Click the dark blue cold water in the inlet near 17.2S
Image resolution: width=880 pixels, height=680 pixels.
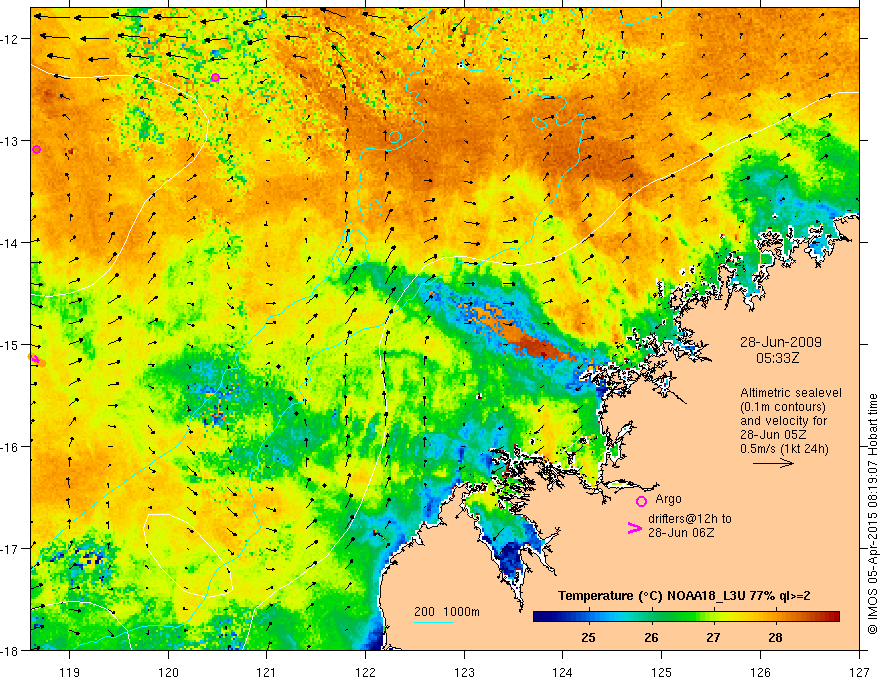[512, 557]
